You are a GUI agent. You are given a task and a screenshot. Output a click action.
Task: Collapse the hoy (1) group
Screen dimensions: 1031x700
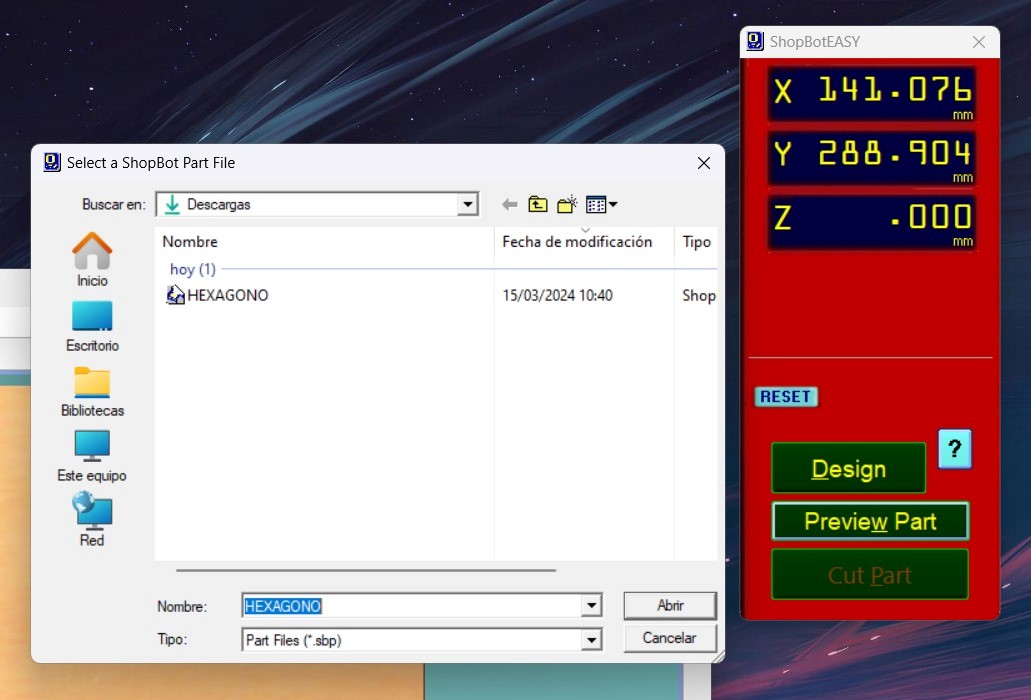[193, 269]
